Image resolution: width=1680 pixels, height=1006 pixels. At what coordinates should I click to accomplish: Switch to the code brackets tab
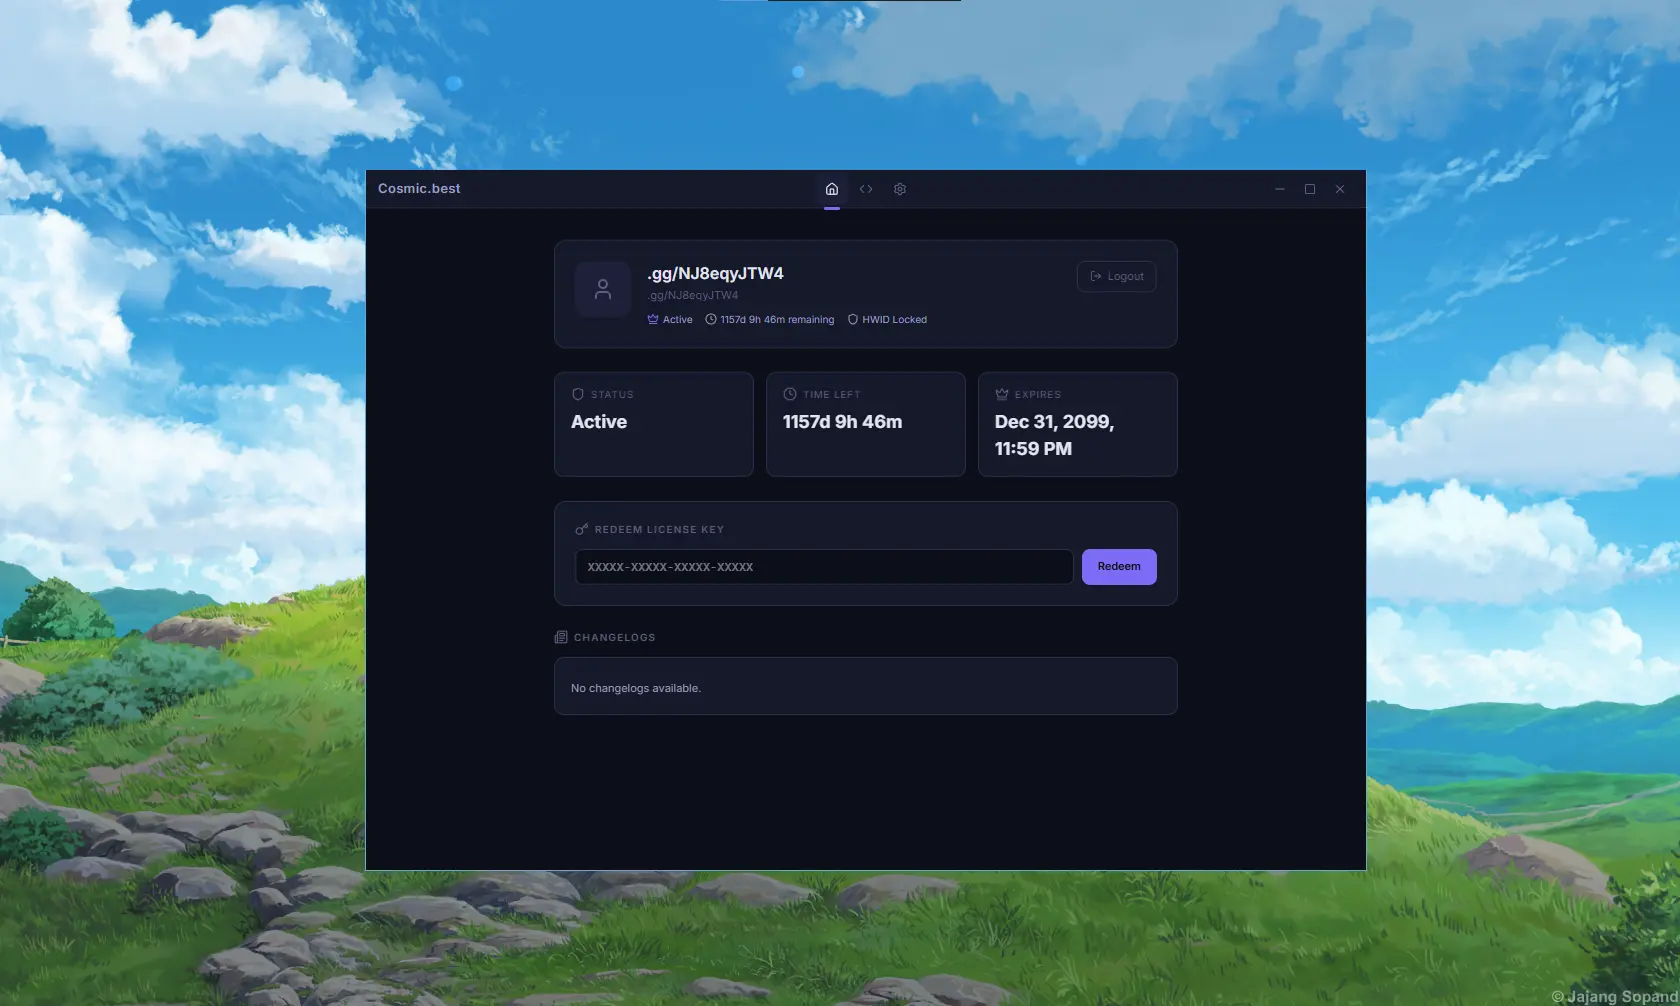click(x=866, y=189)
